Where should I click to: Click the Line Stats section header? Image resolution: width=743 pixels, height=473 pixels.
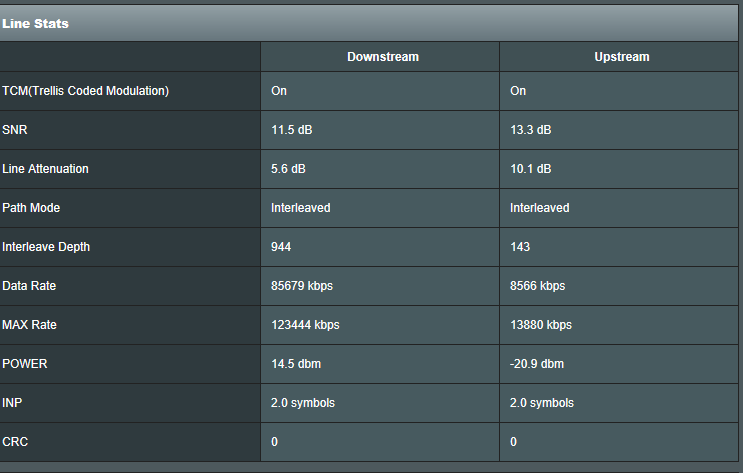pyautogui.click(x=36, y=23)
